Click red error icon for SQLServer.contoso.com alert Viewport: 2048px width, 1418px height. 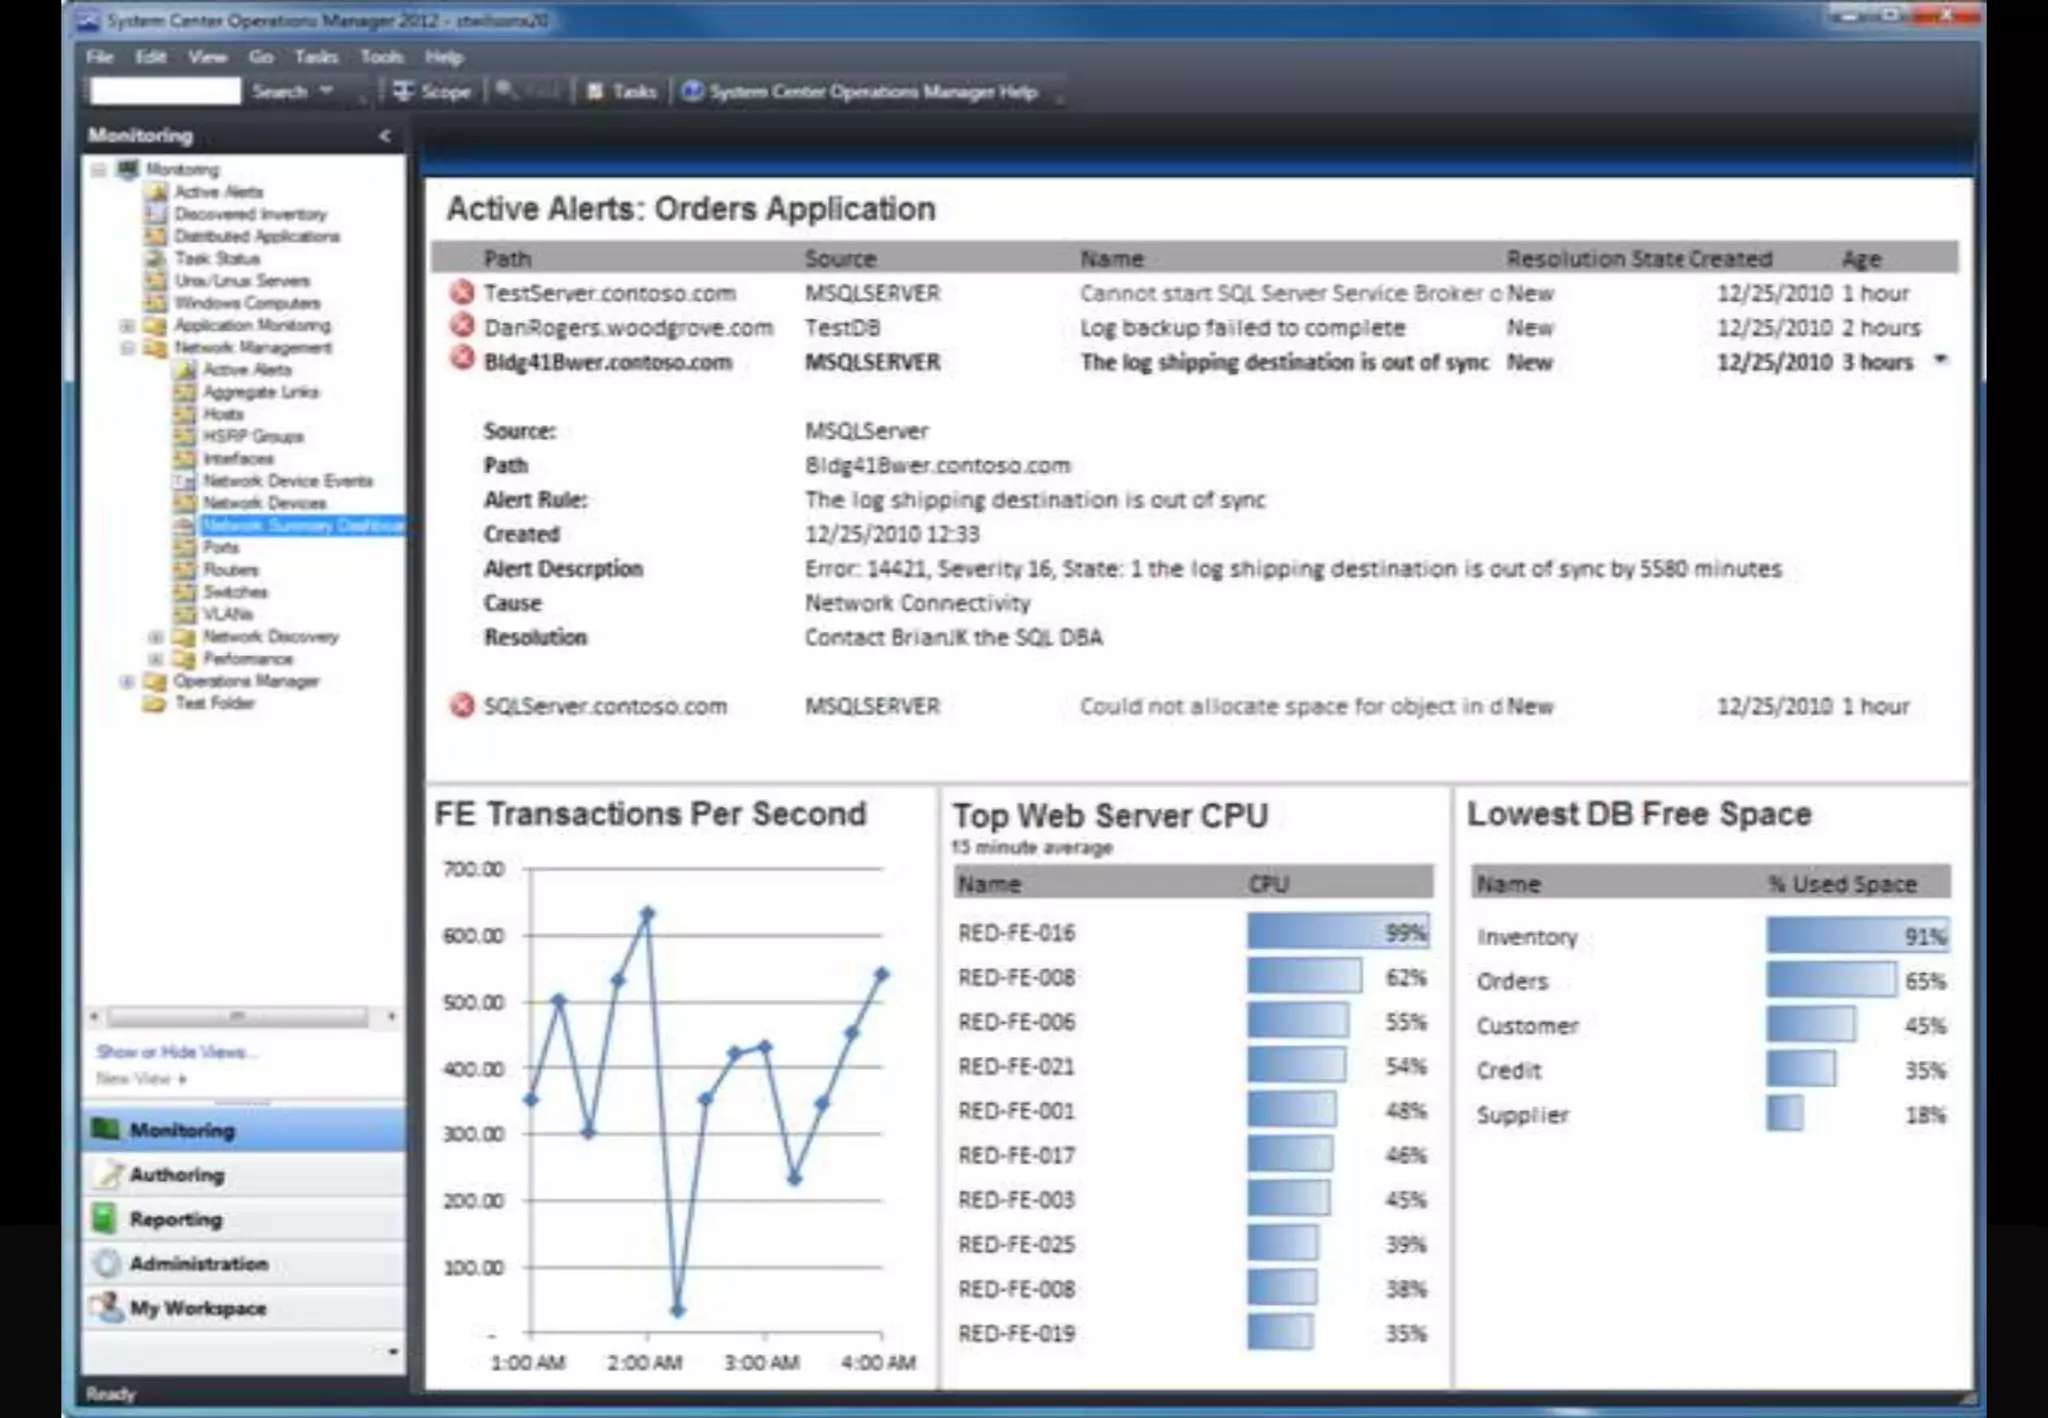point(462,706)
